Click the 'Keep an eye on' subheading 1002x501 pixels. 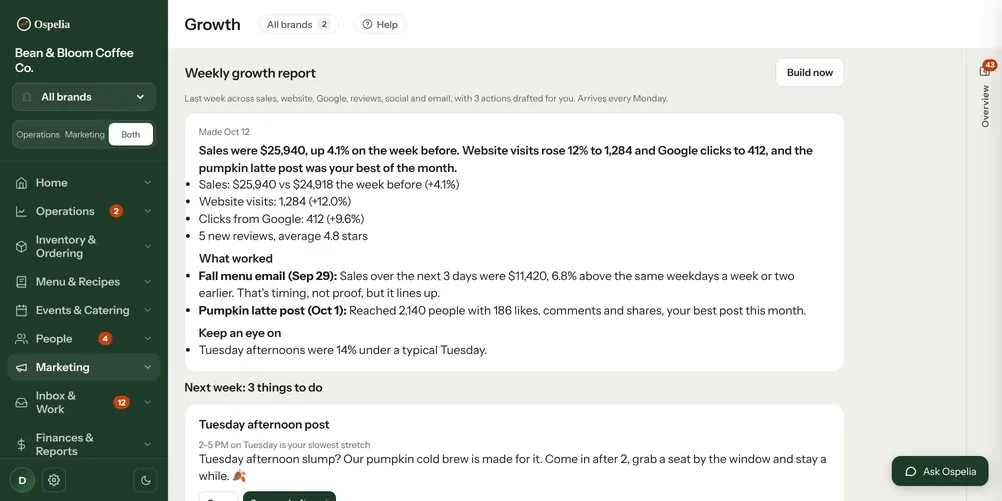[x=240, y=333]
